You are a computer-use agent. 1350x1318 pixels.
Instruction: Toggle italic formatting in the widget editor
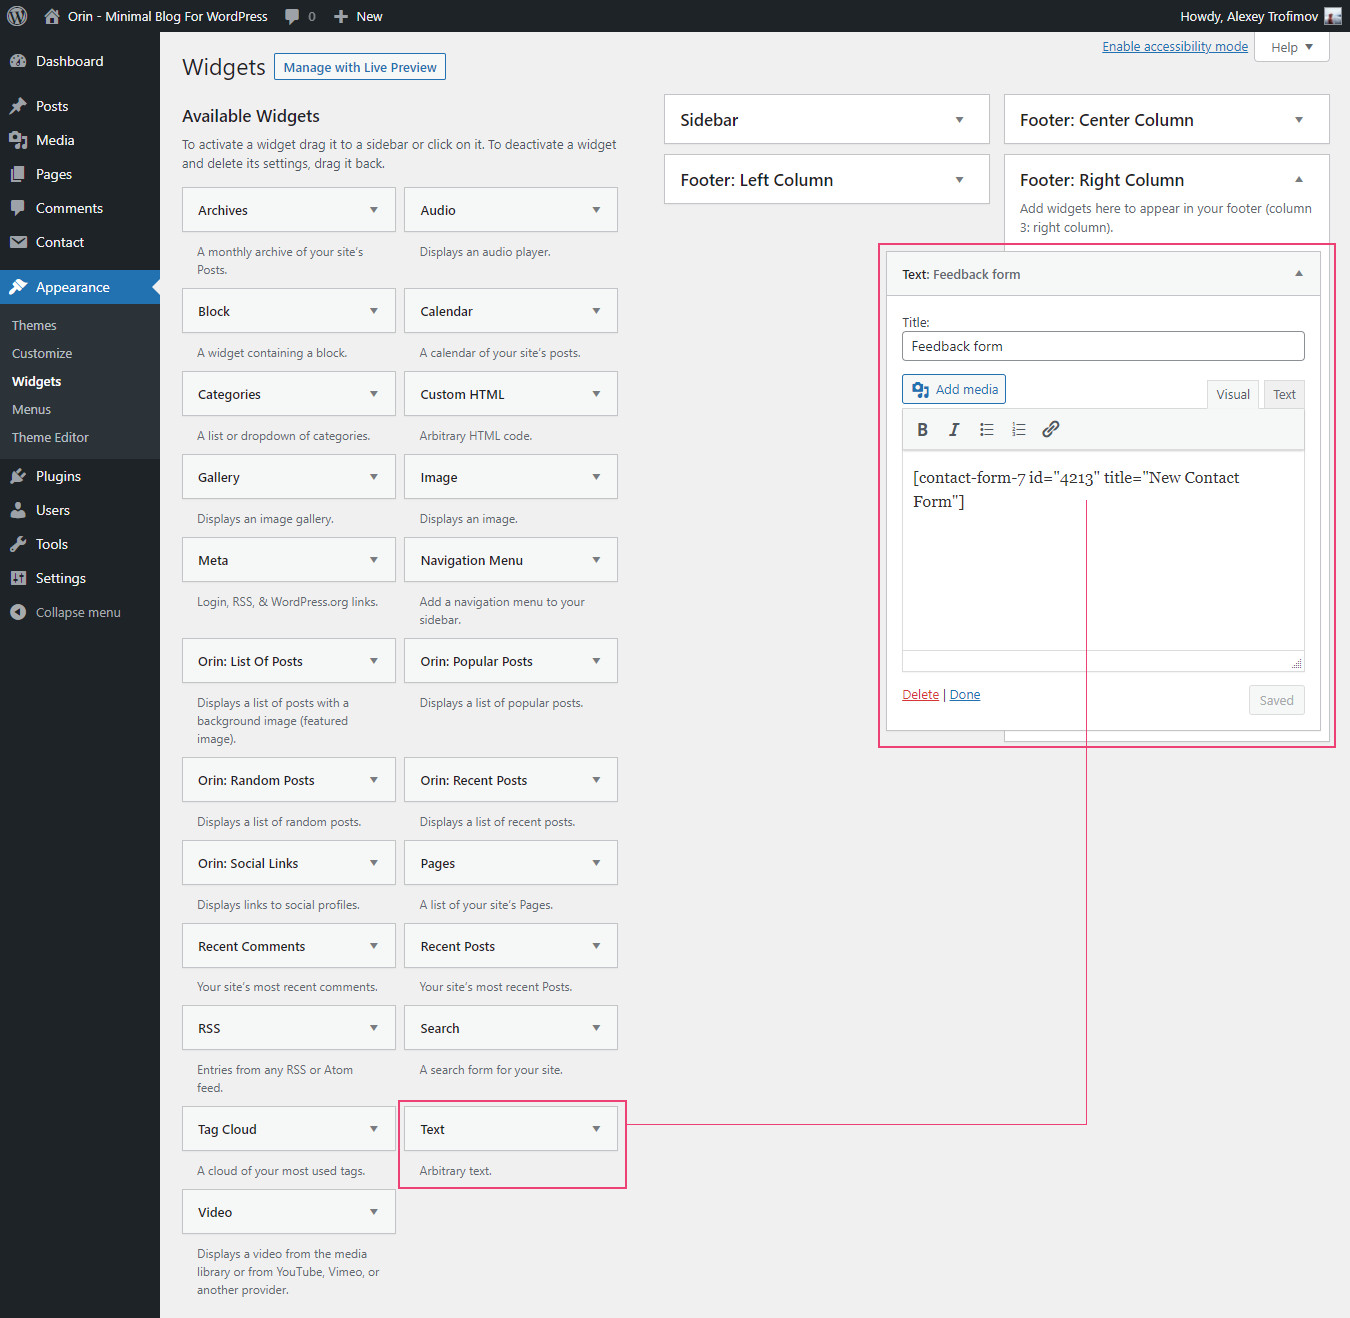954,429
